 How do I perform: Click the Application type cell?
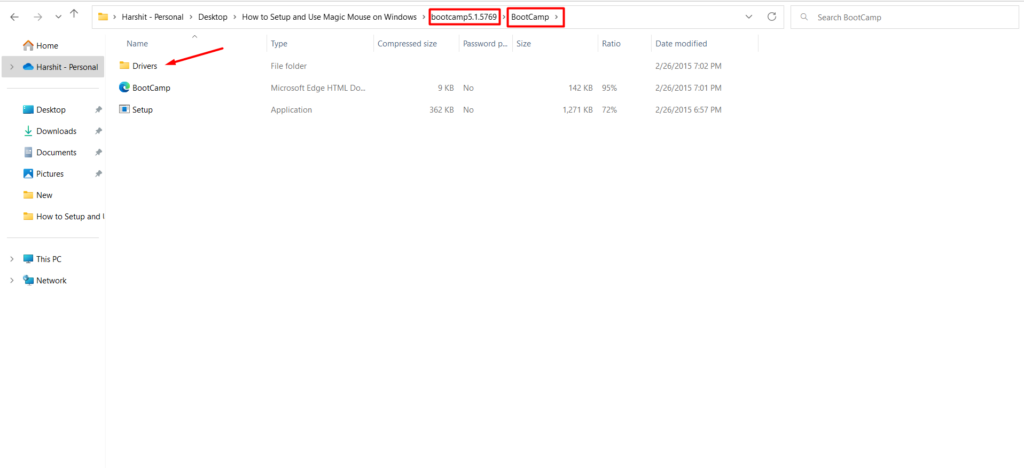point(291,110)
